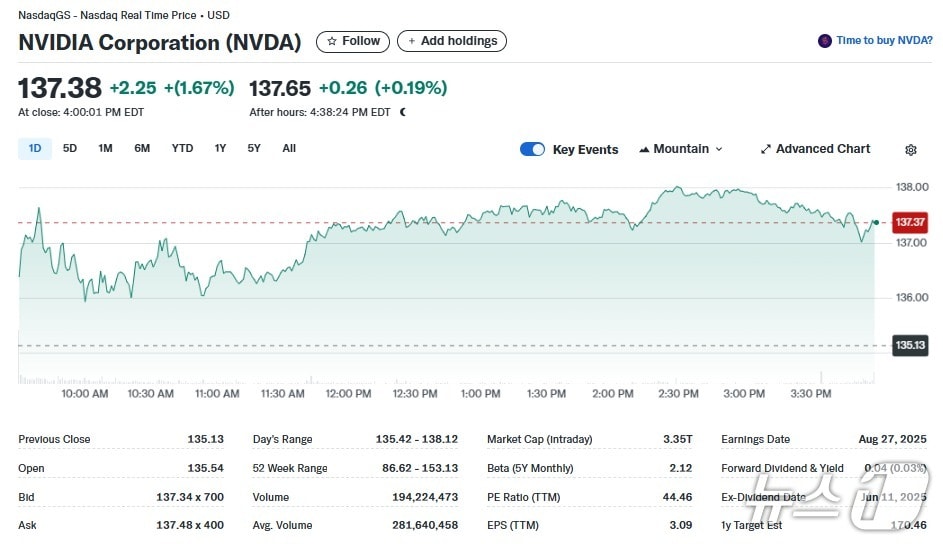The image size is (943, 544).
Task: Click the red 137.37 current price marker
Action: (909, 222)
